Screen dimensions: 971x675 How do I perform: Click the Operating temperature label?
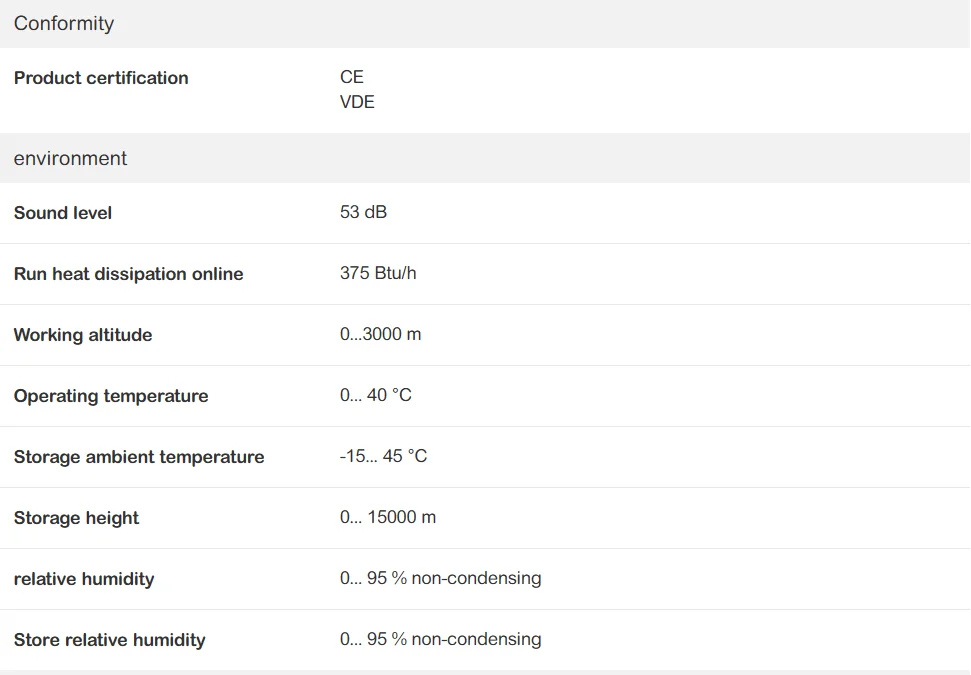[x=111, y=396]
